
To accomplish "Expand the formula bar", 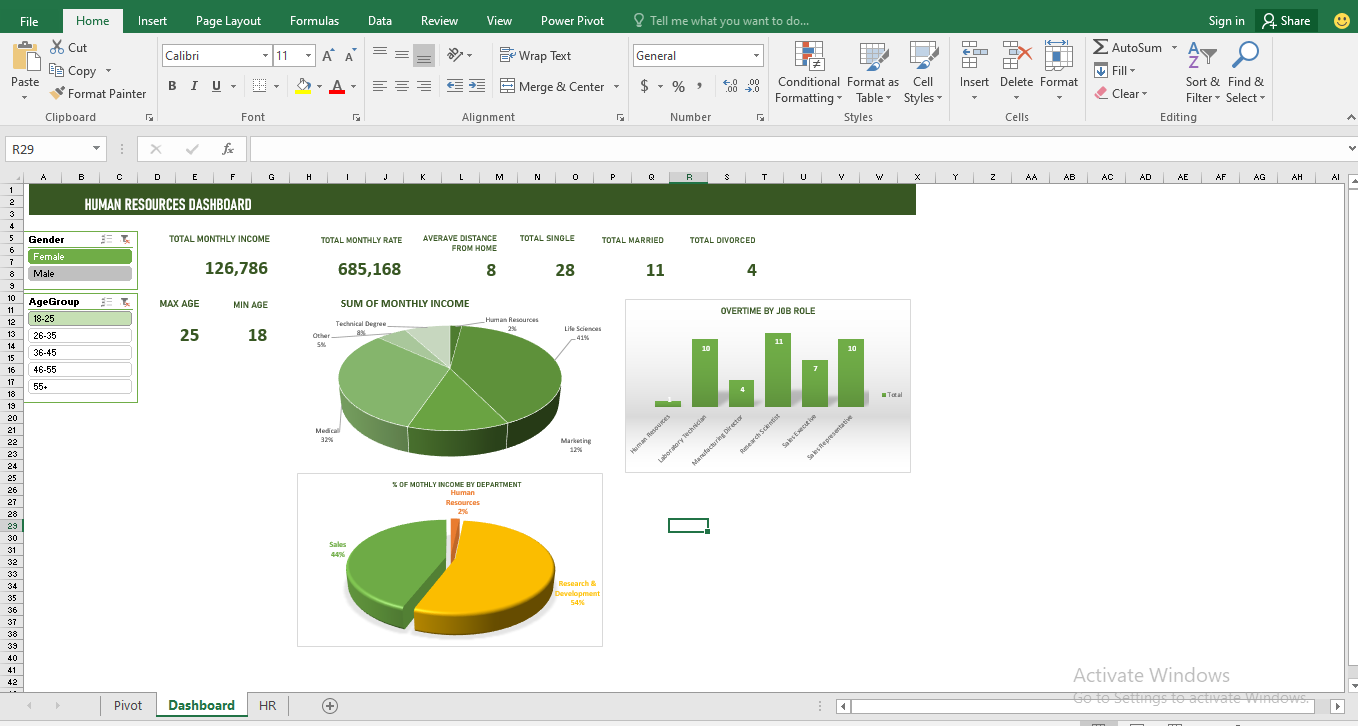I will coord(1351,149).
